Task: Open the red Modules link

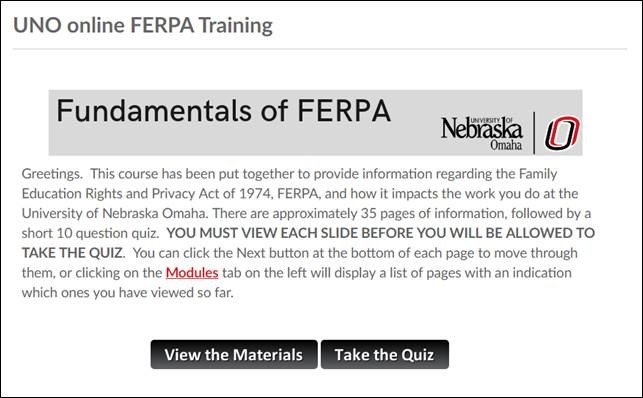Action: (192, 273)
